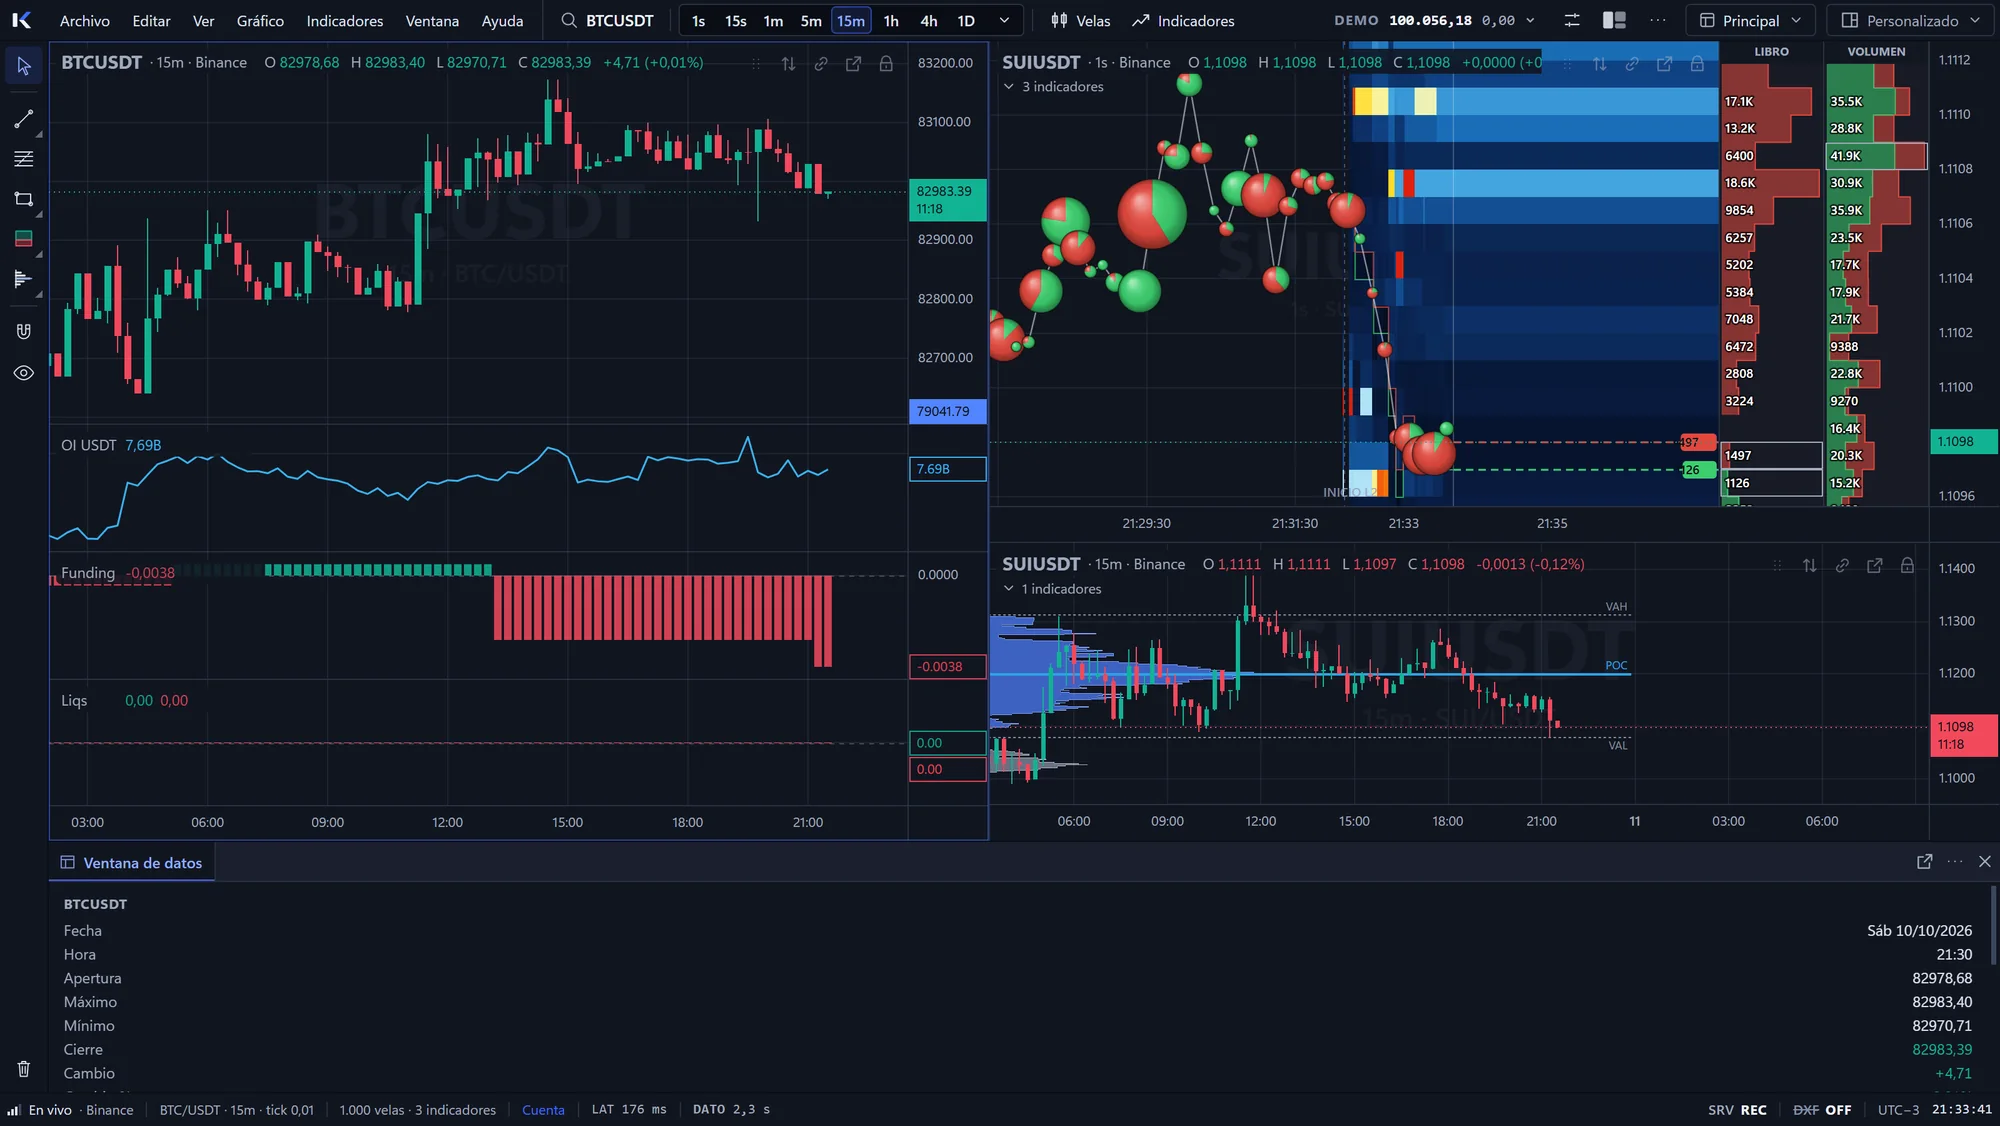Open the Fibonacci lines tool

pyautogui.click(x=24, y=159)
